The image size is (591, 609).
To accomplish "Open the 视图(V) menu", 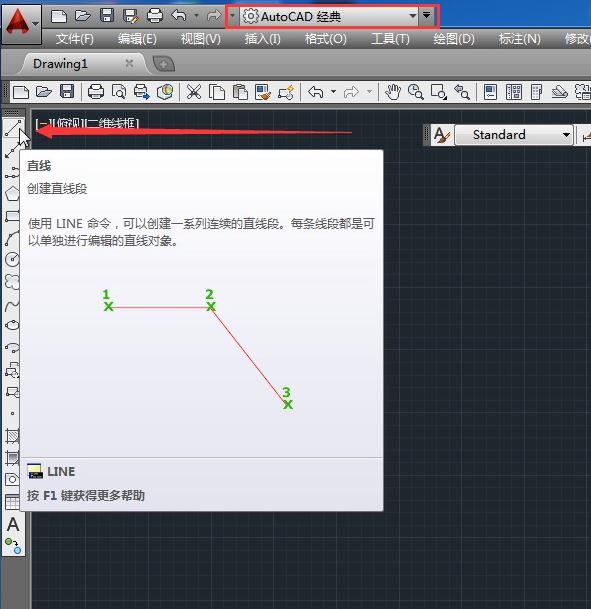I will 200,39.
